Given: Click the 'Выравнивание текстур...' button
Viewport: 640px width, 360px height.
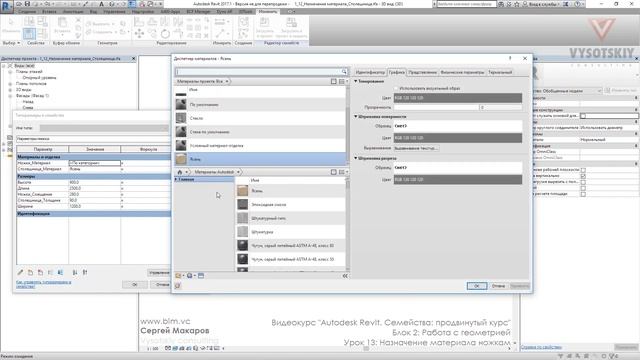Looking at the screenshot, I should point(416,148).
